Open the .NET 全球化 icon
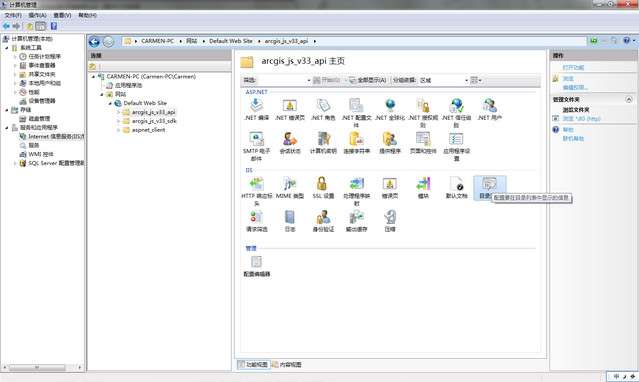The width and height of the screenshot is (639, 382). (390, 110)
